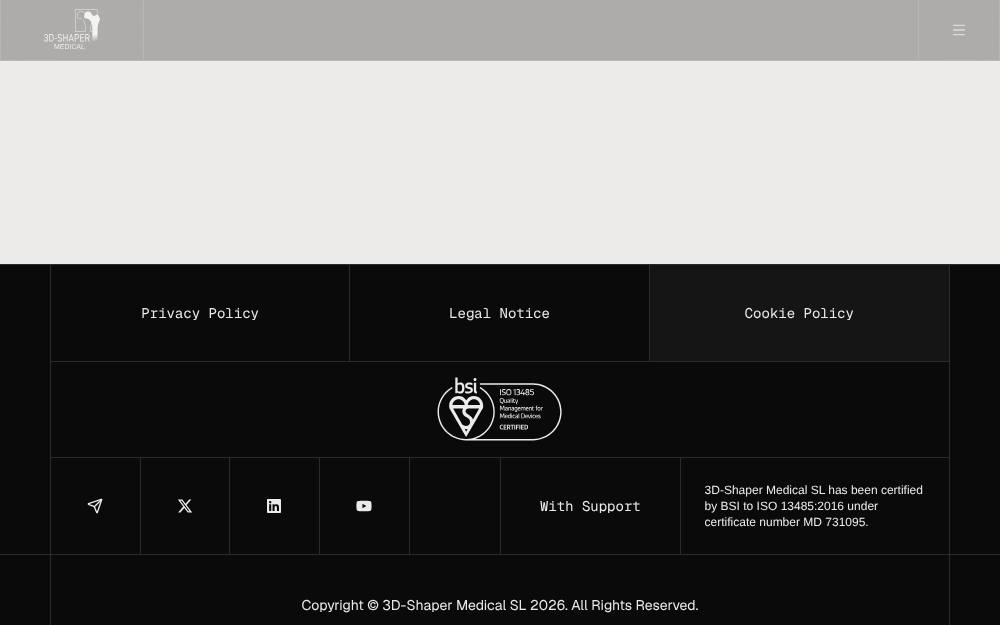Click the 3D-Shaper Medical logo
The height and width of the screenshot is (625, 1000).
71,30
